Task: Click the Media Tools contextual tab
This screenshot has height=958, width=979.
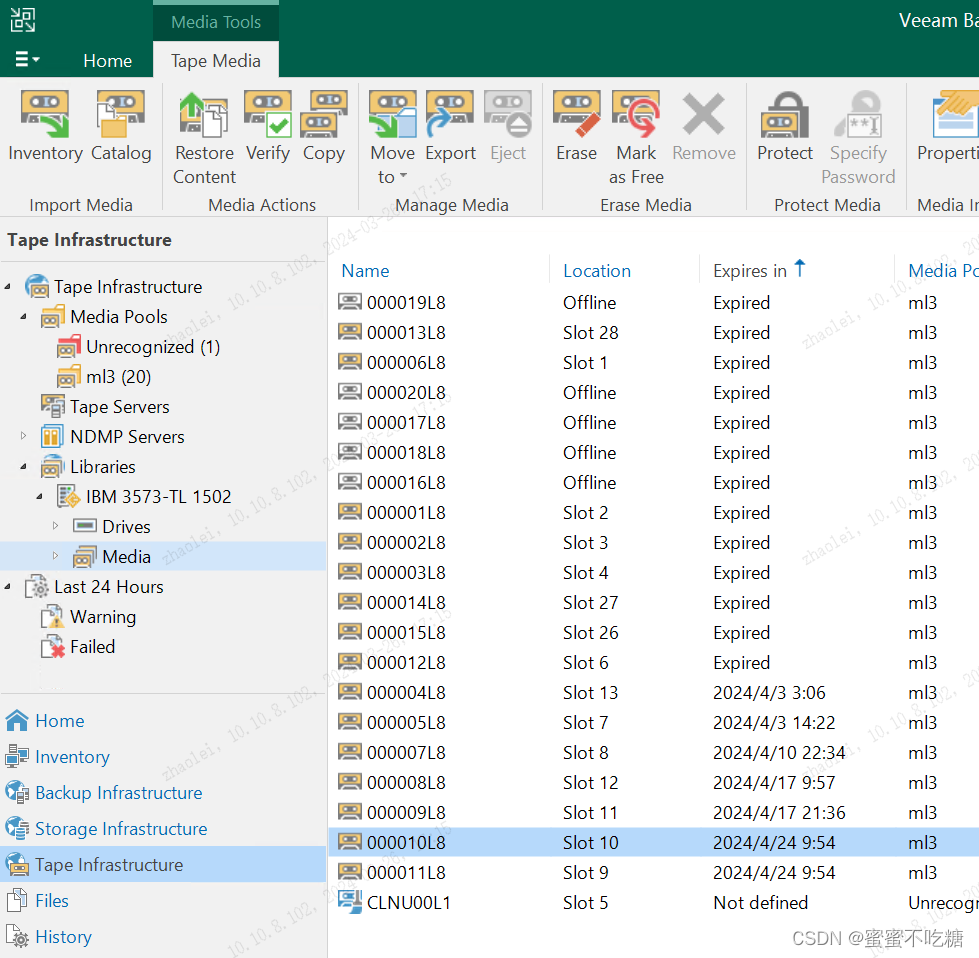Action: pos(215,22)
